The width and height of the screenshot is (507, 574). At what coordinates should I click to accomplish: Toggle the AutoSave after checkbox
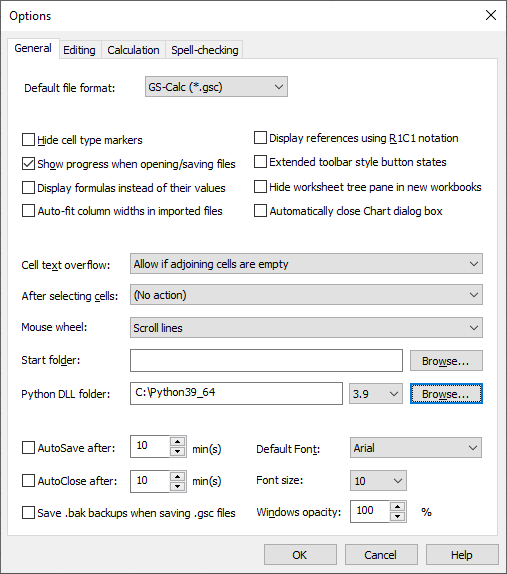click(28, 448)
